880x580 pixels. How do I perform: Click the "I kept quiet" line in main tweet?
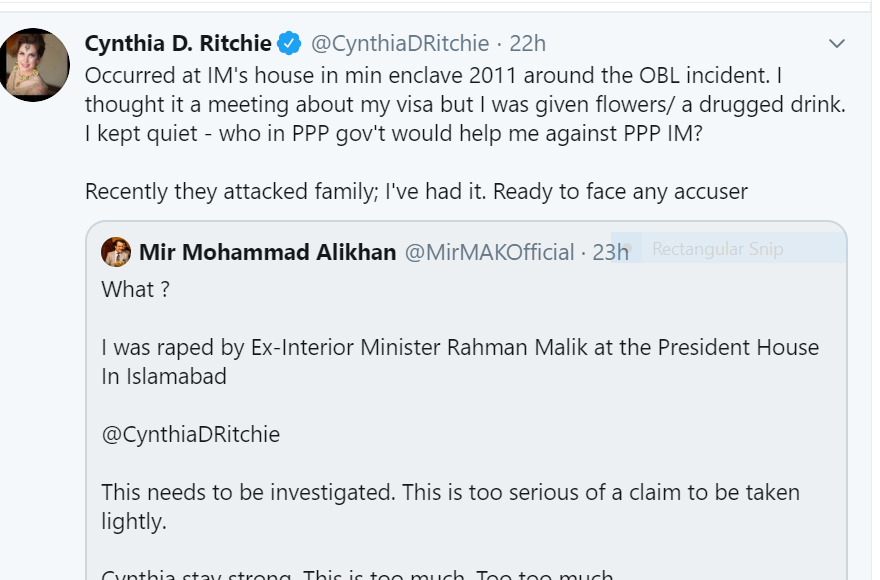pyautogui.click(x=393, y=134)
